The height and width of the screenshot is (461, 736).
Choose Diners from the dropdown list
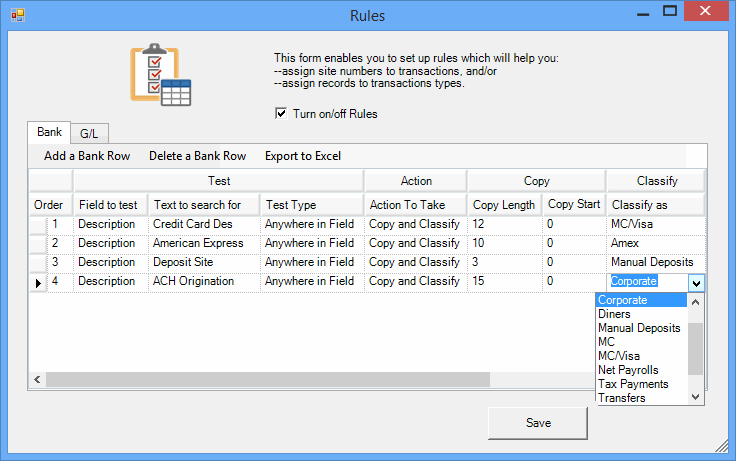[614, 314]
